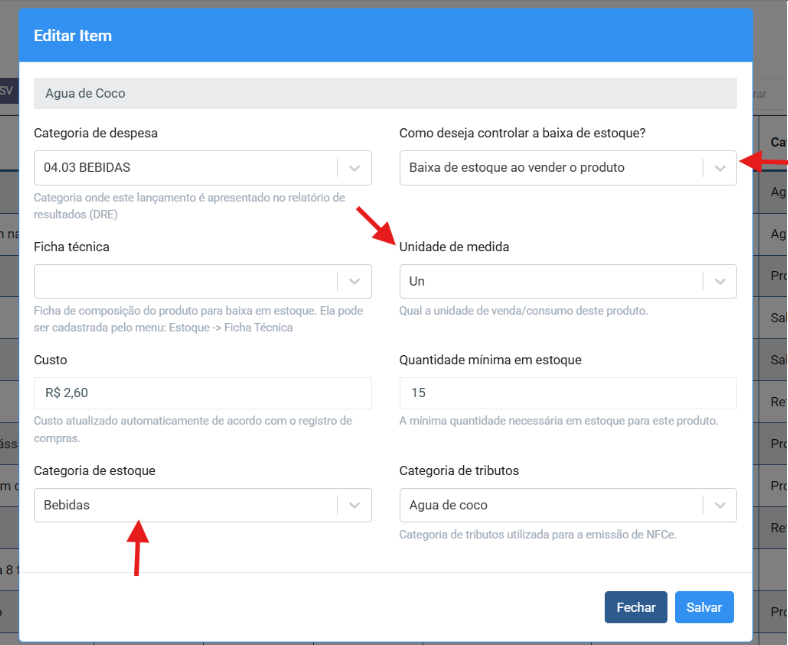Open the 'Agua de coco' tributos dropdown
The image size is (788, 645).
568,505
